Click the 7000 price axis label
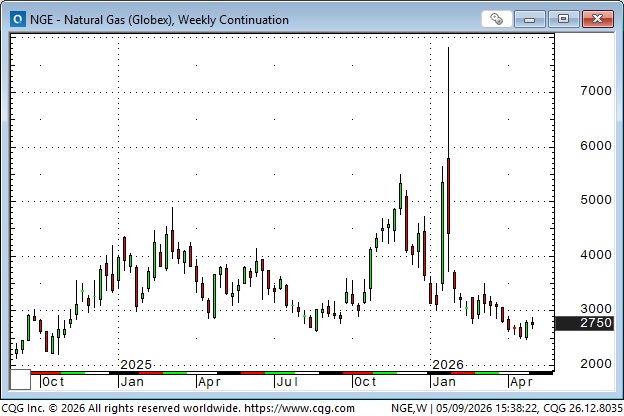This screenshot has width=624, height=416. 595,91
